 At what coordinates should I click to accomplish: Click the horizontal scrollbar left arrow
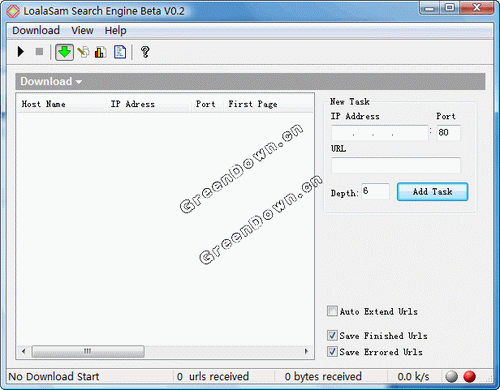click(x=23, y=351)
